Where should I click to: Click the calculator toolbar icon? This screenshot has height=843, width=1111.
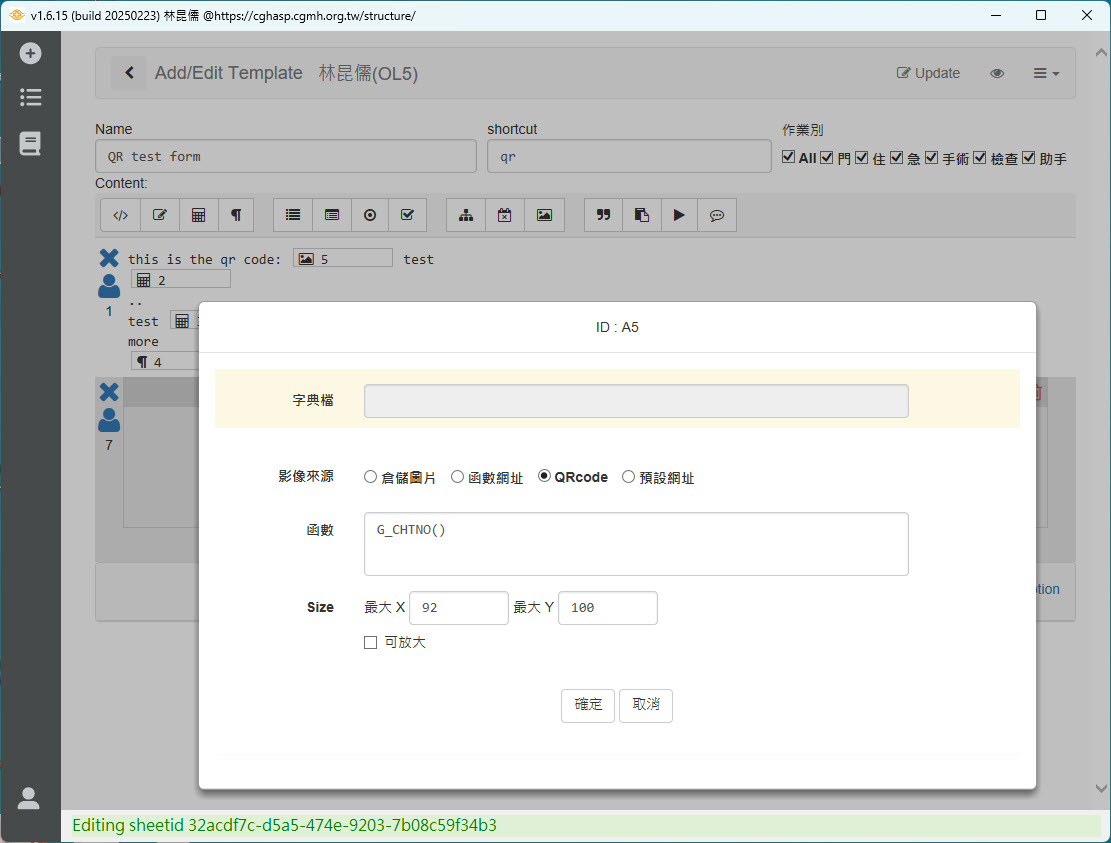click(x=198, y=215)
